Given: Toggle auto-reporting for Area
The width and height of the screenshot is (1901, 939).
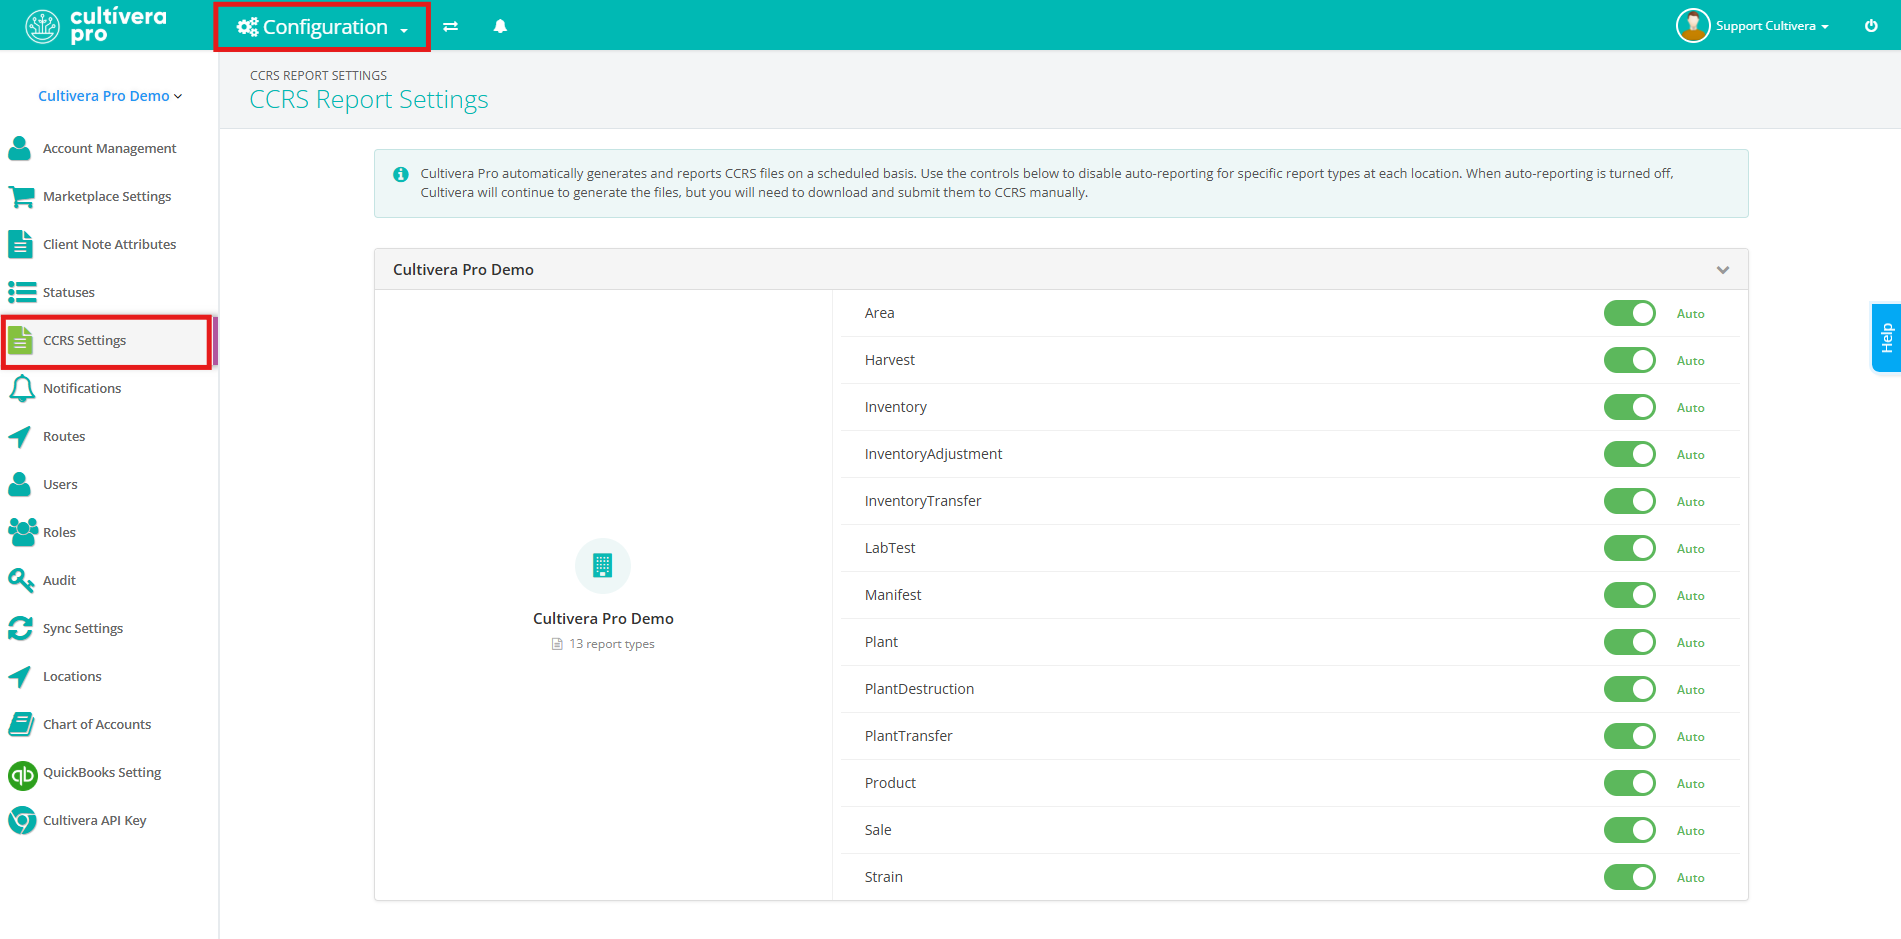Looking at the screenshot, I should coord(1629,313).
